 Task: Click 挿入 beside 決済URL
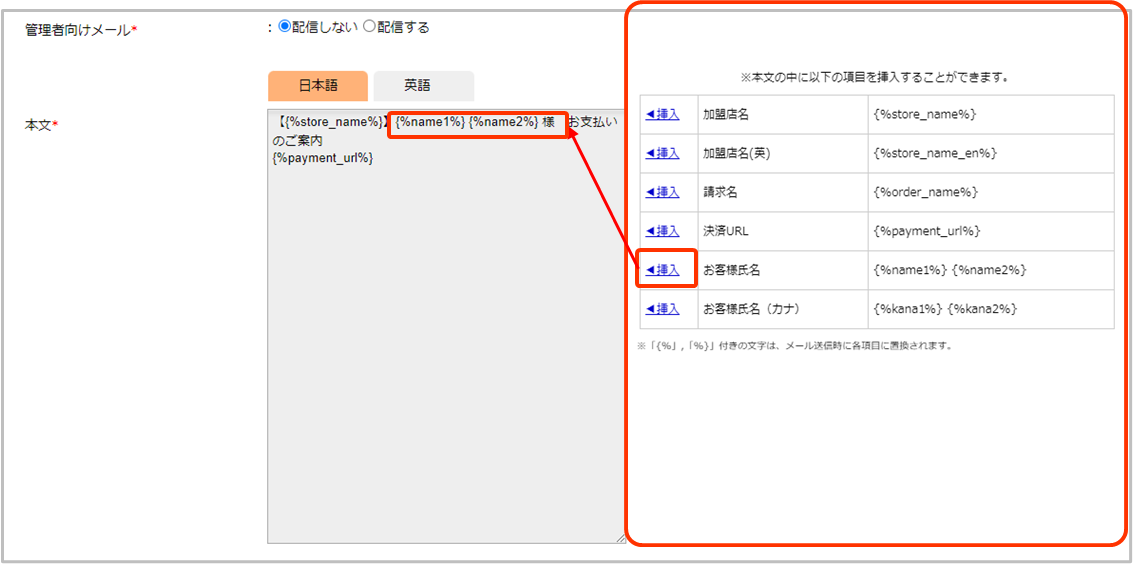(663, 231)
